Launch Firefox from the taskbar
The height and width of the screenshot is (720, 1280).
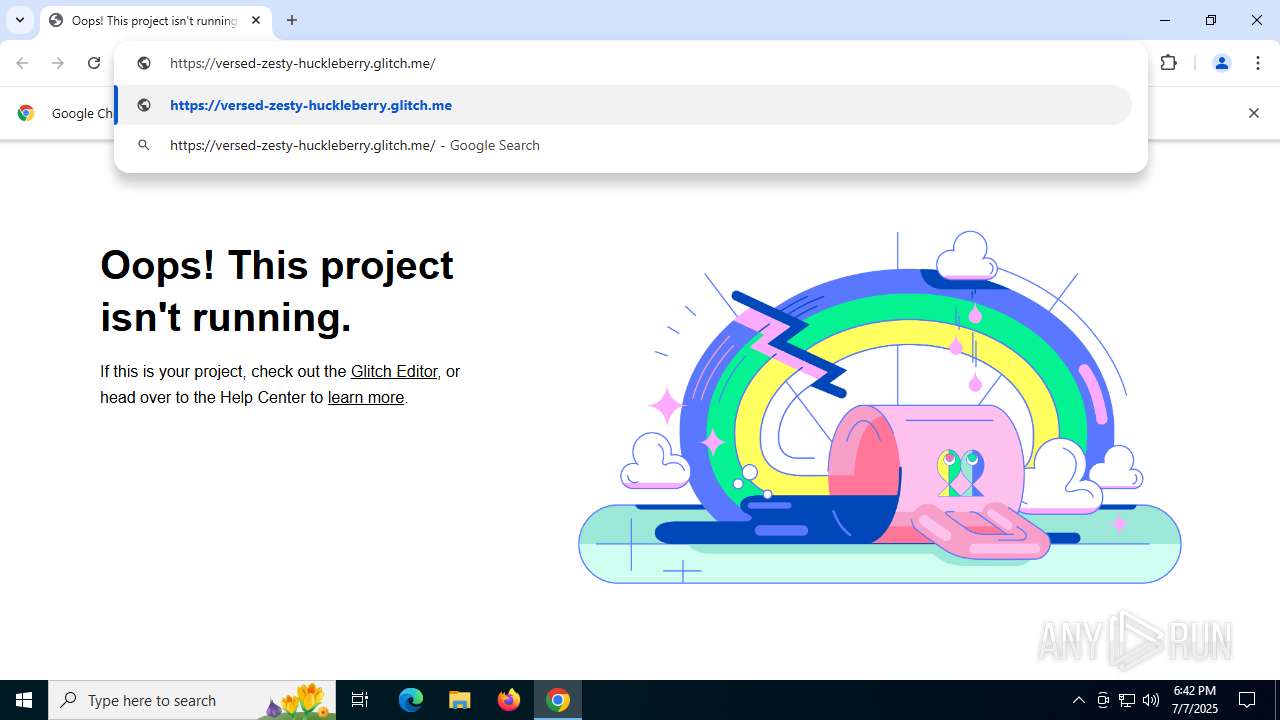tap(509, 700)
